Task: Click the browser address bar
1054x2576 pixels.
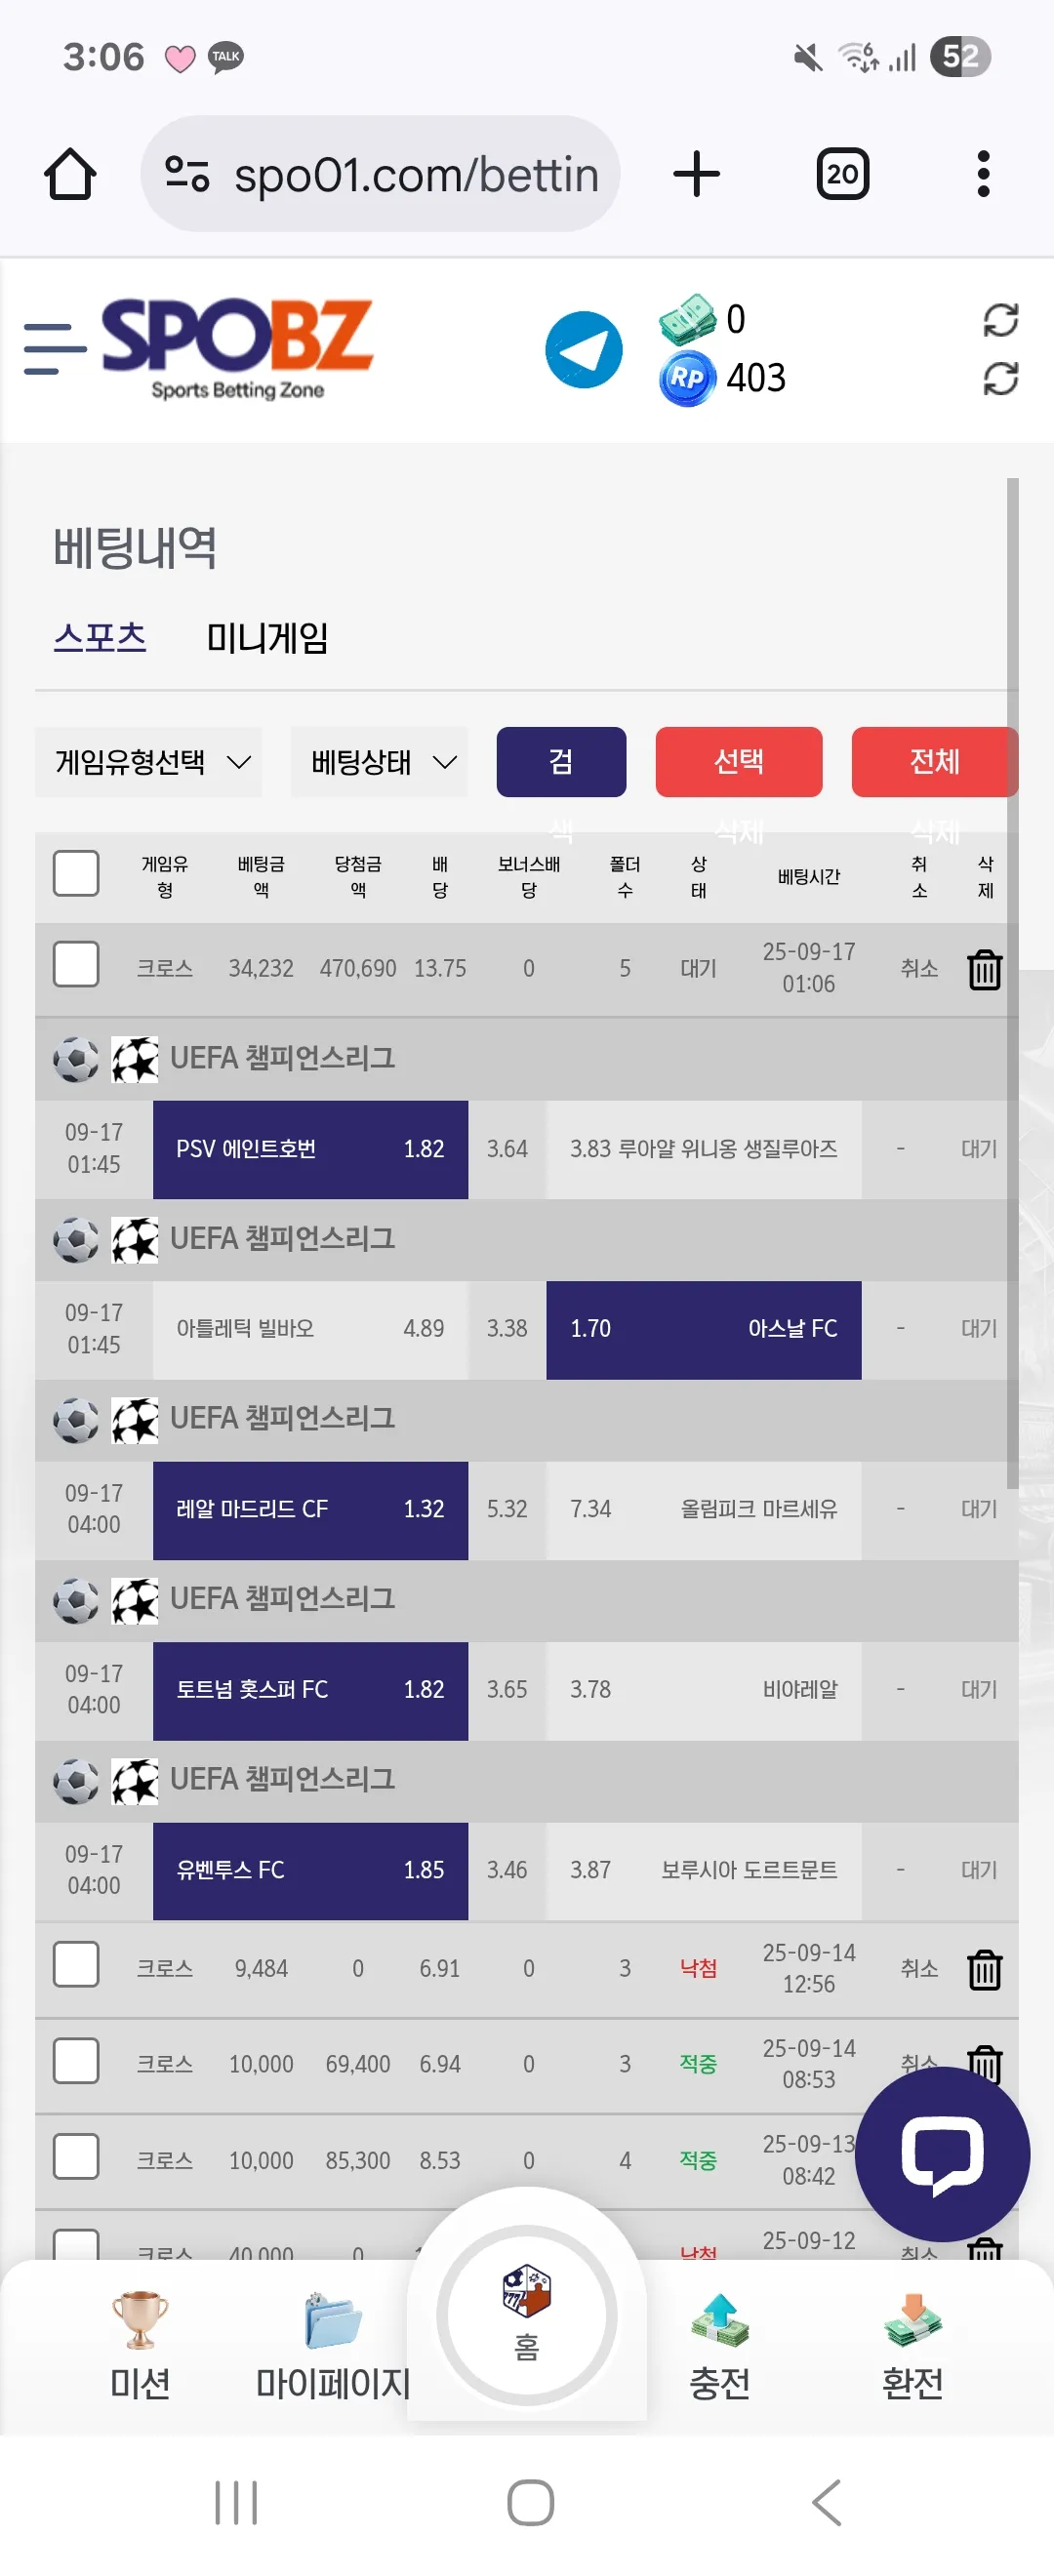Action: pos(381,174)
